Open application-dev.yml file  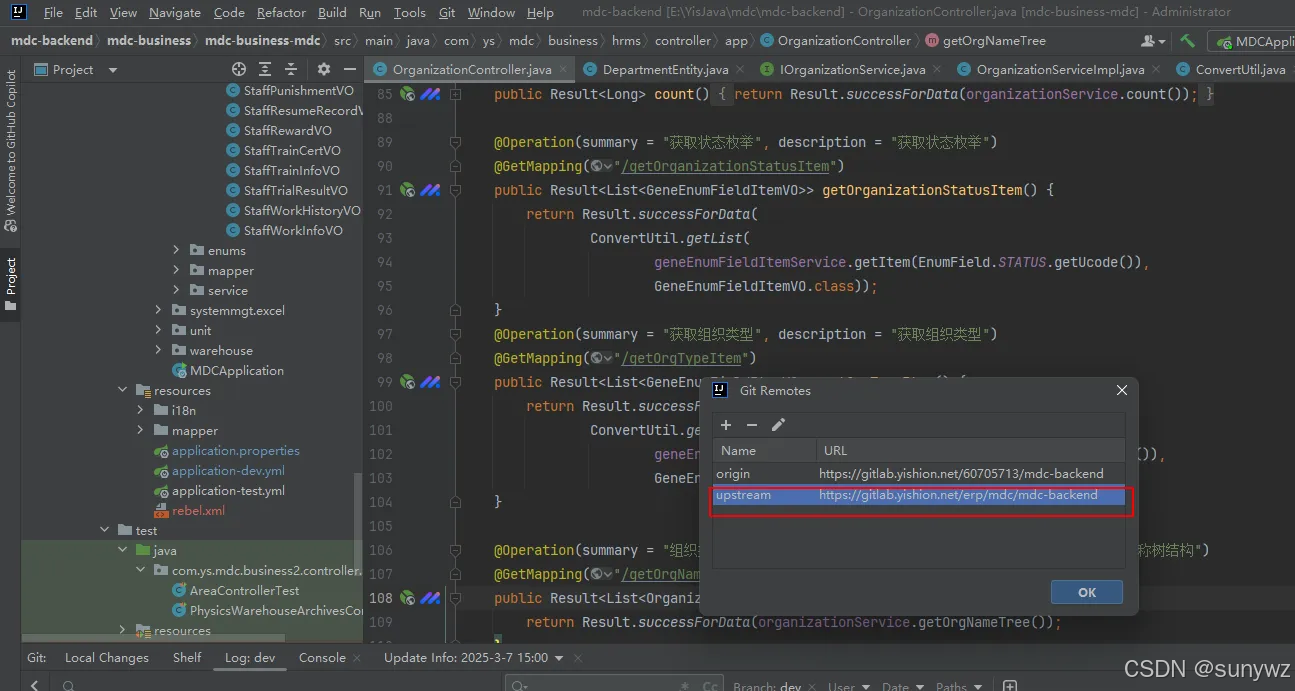[x=228, y=470]
